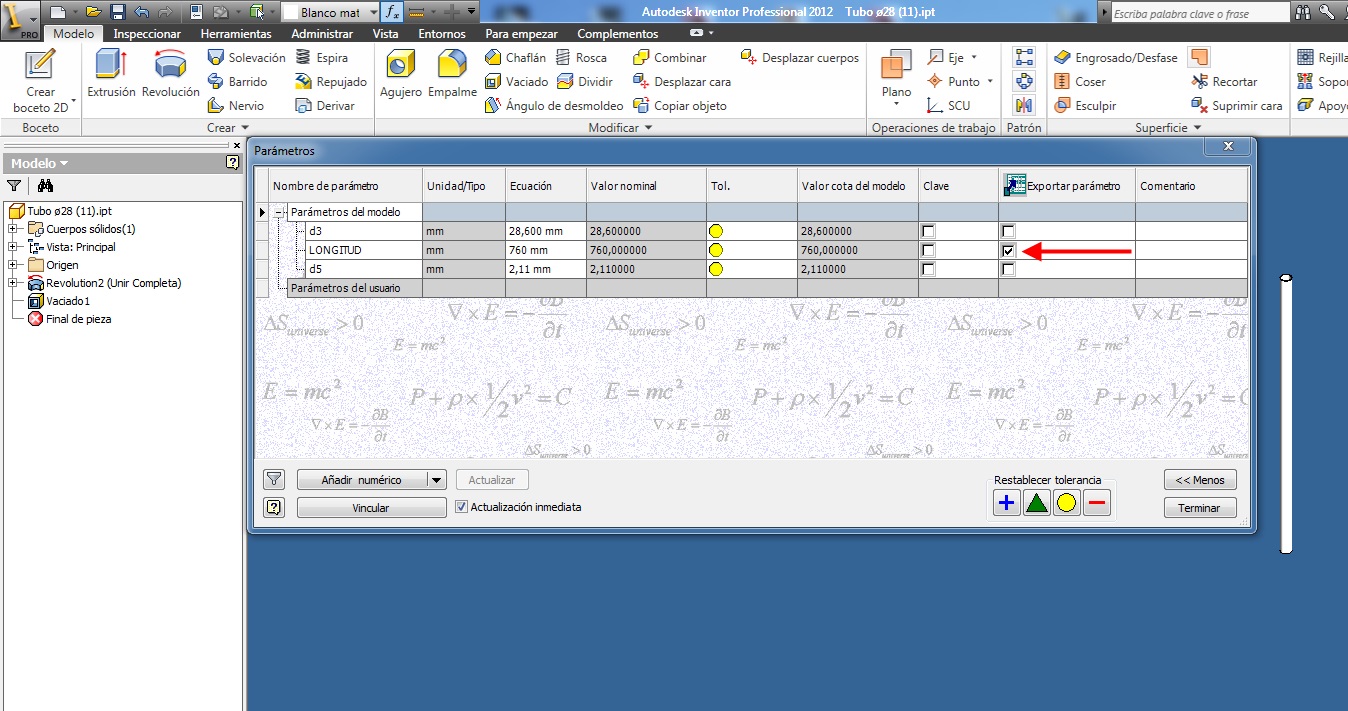Tick the Clave checkbox for d3

(x=929, y=231)
